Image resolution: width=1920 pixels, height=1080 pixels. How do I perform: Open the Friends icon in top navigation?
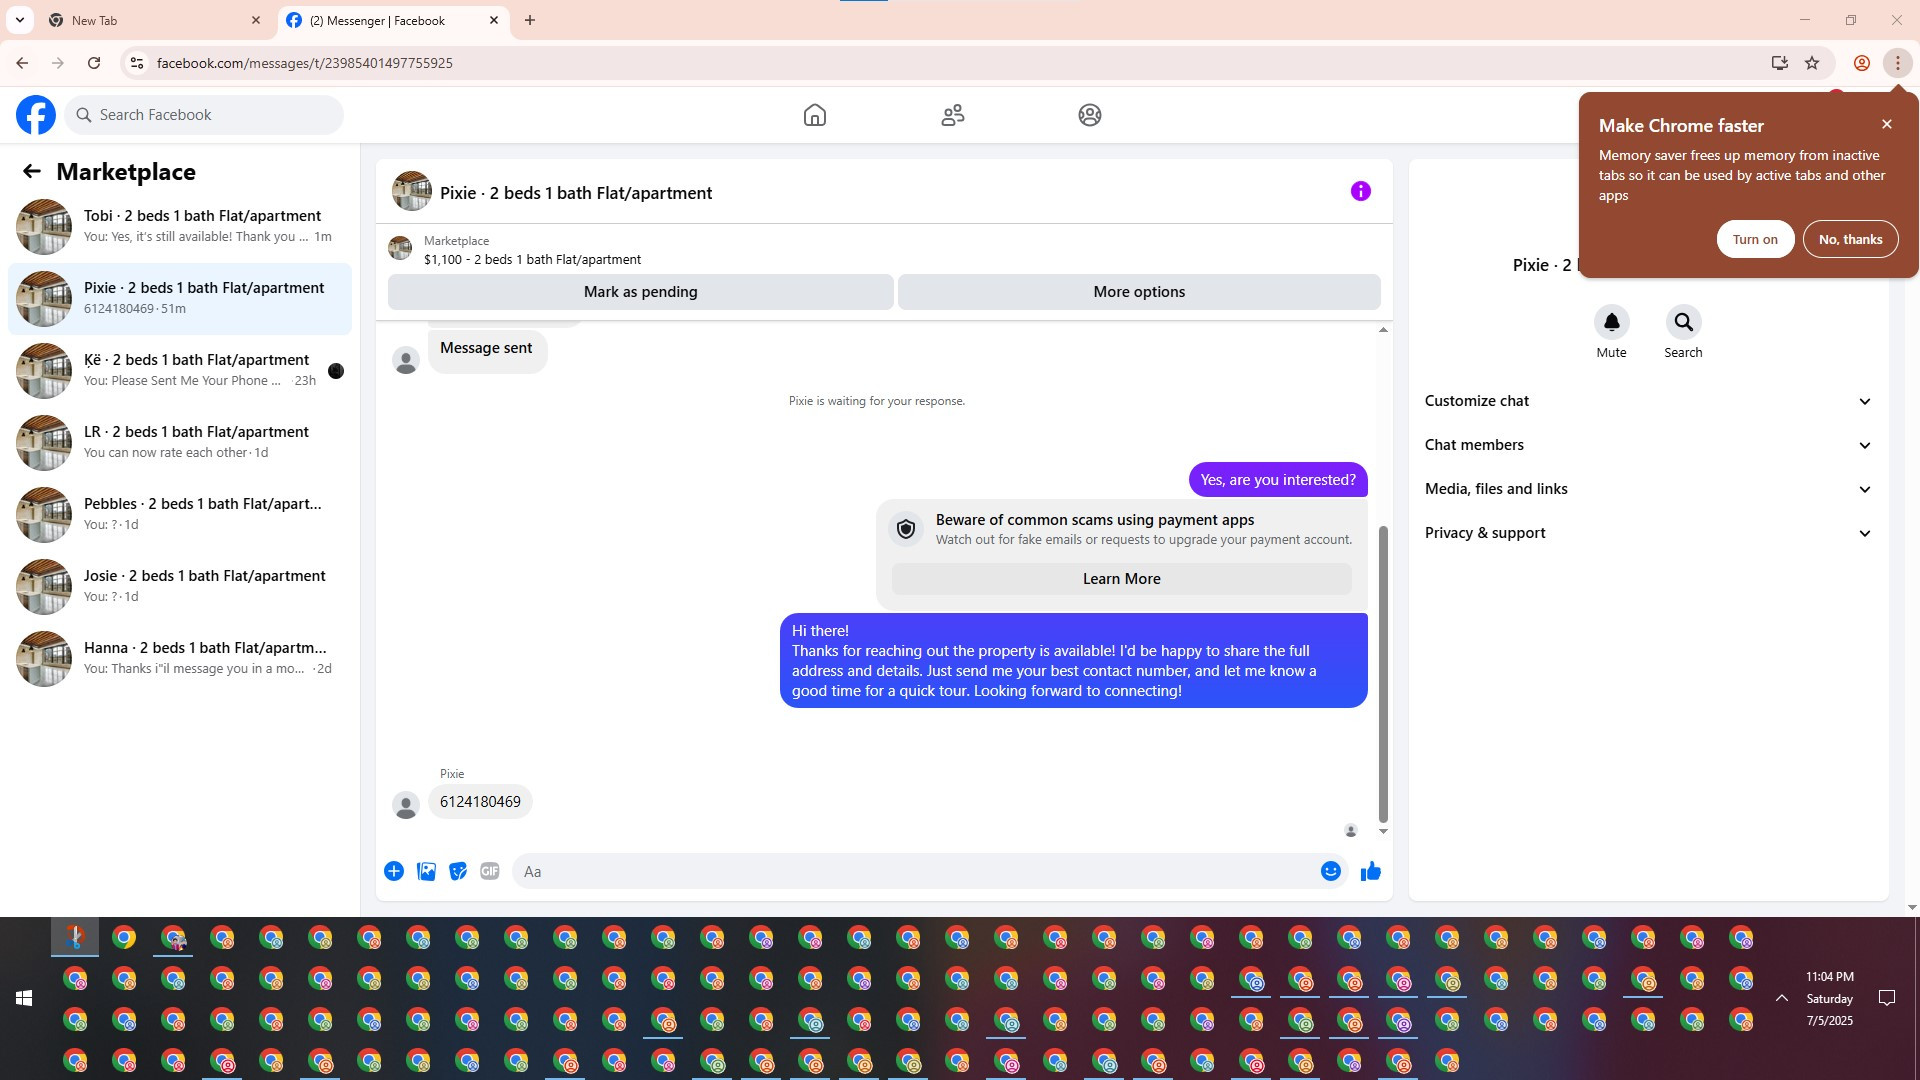pyautogui.click(x=952, y=115)
